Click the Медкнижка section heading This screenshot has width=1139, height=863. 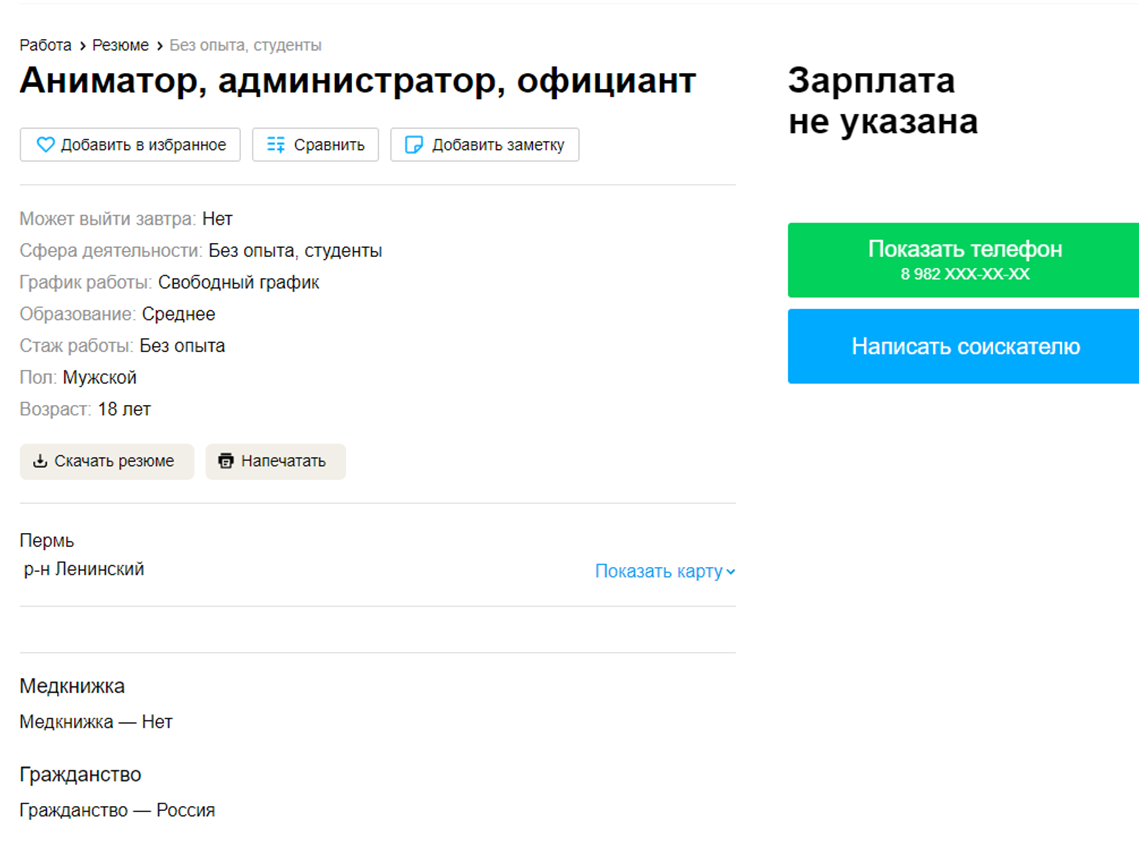click(72, 686)
